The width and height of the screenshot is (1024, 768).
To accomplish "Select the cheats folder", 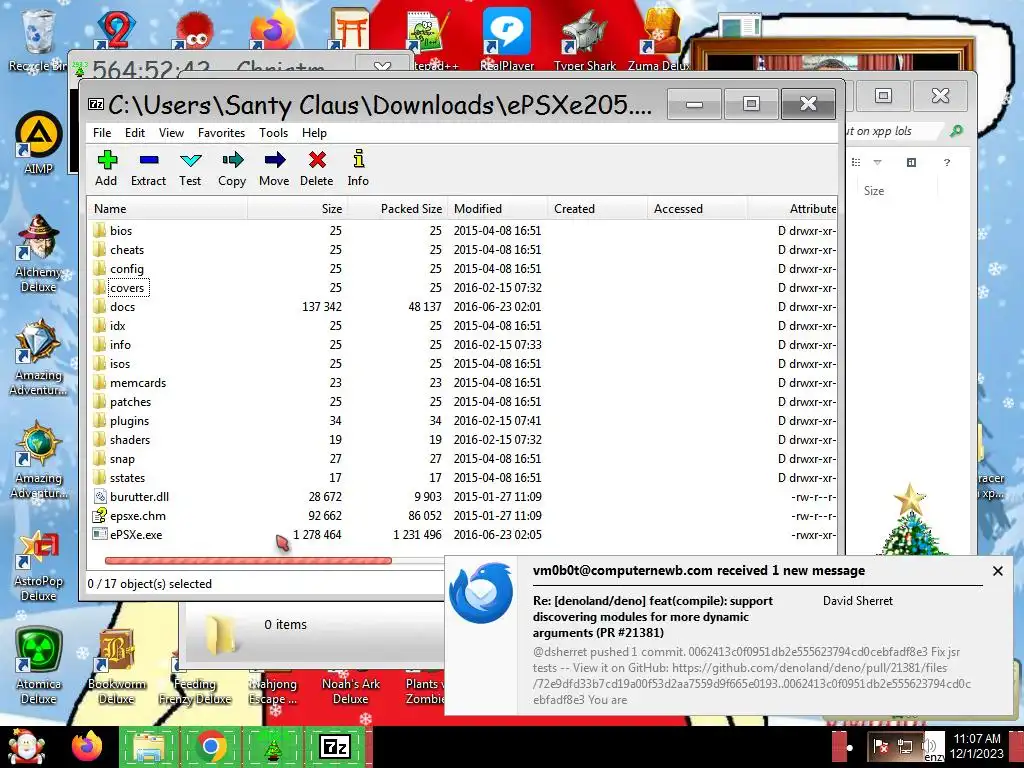I will coord(127,249).
